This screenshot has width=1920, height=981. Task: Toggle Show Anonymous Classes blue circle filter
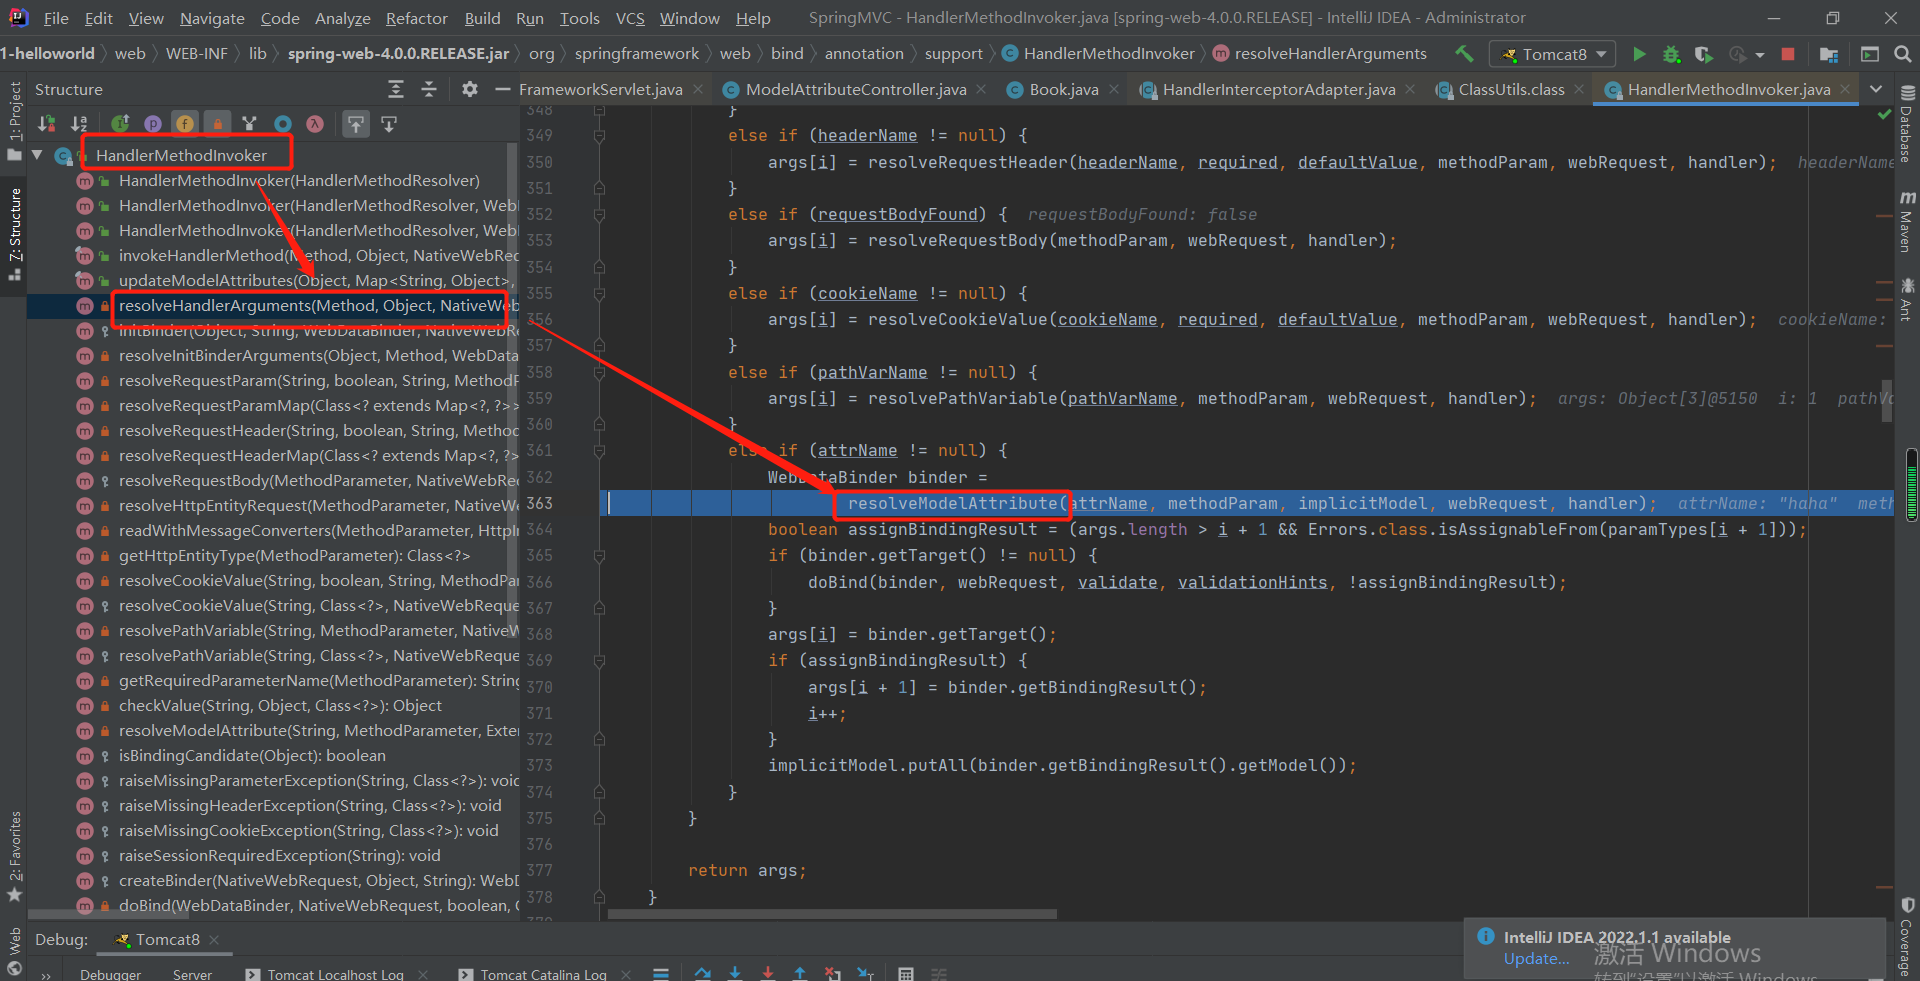point(283,124)
